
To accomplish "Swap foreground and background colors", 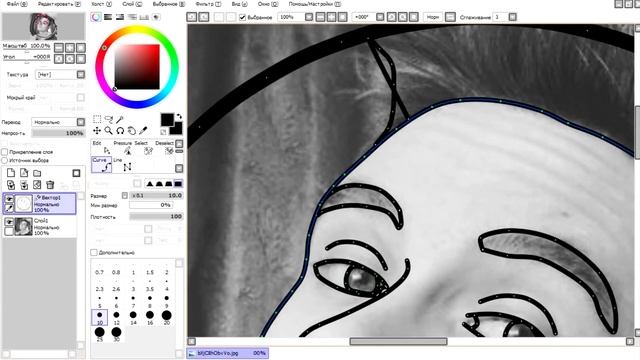I will 179,116.
